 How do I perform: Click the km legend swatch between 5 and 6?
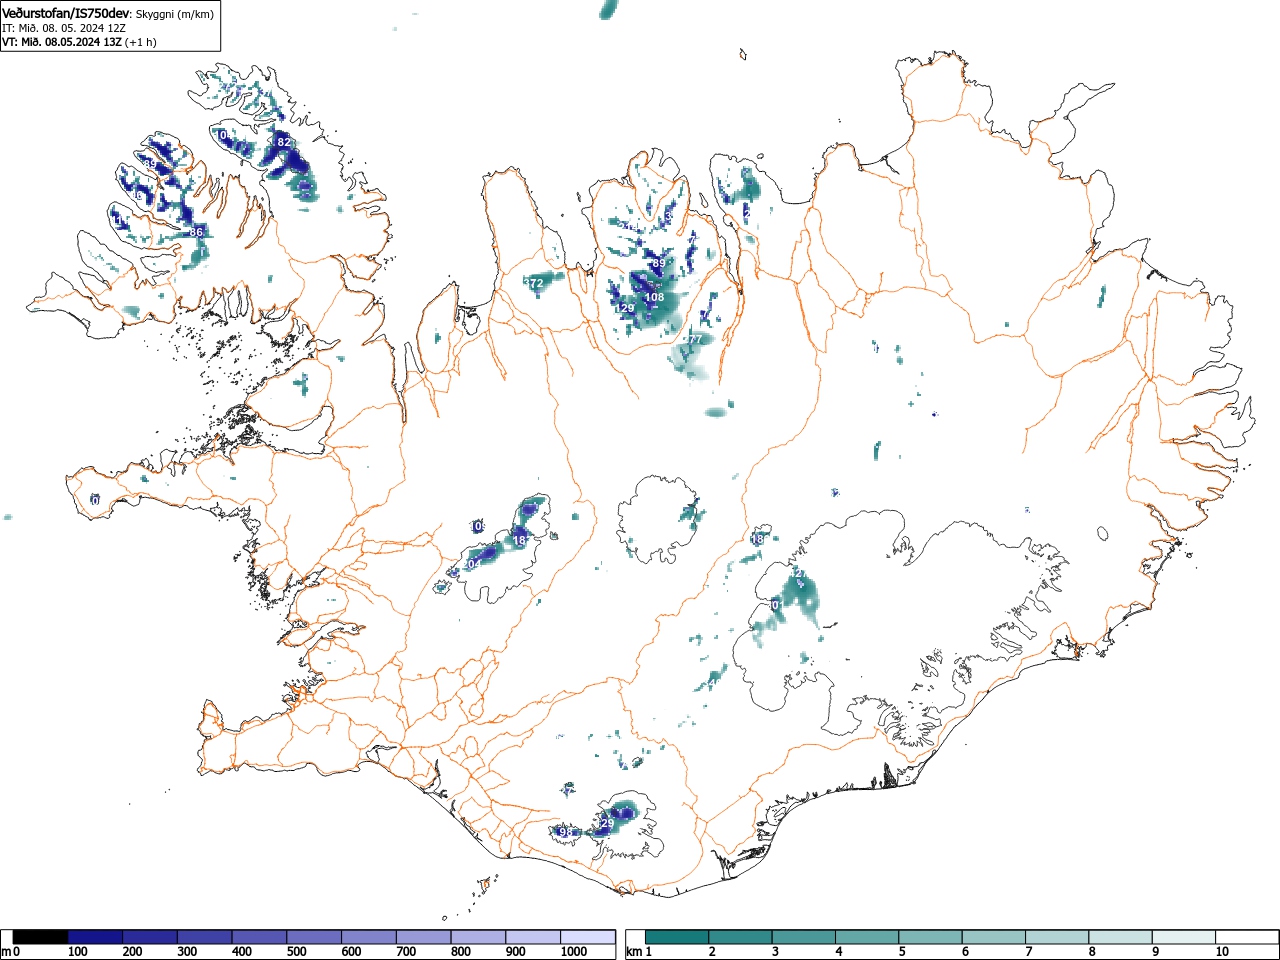click(x=931, y=937)
